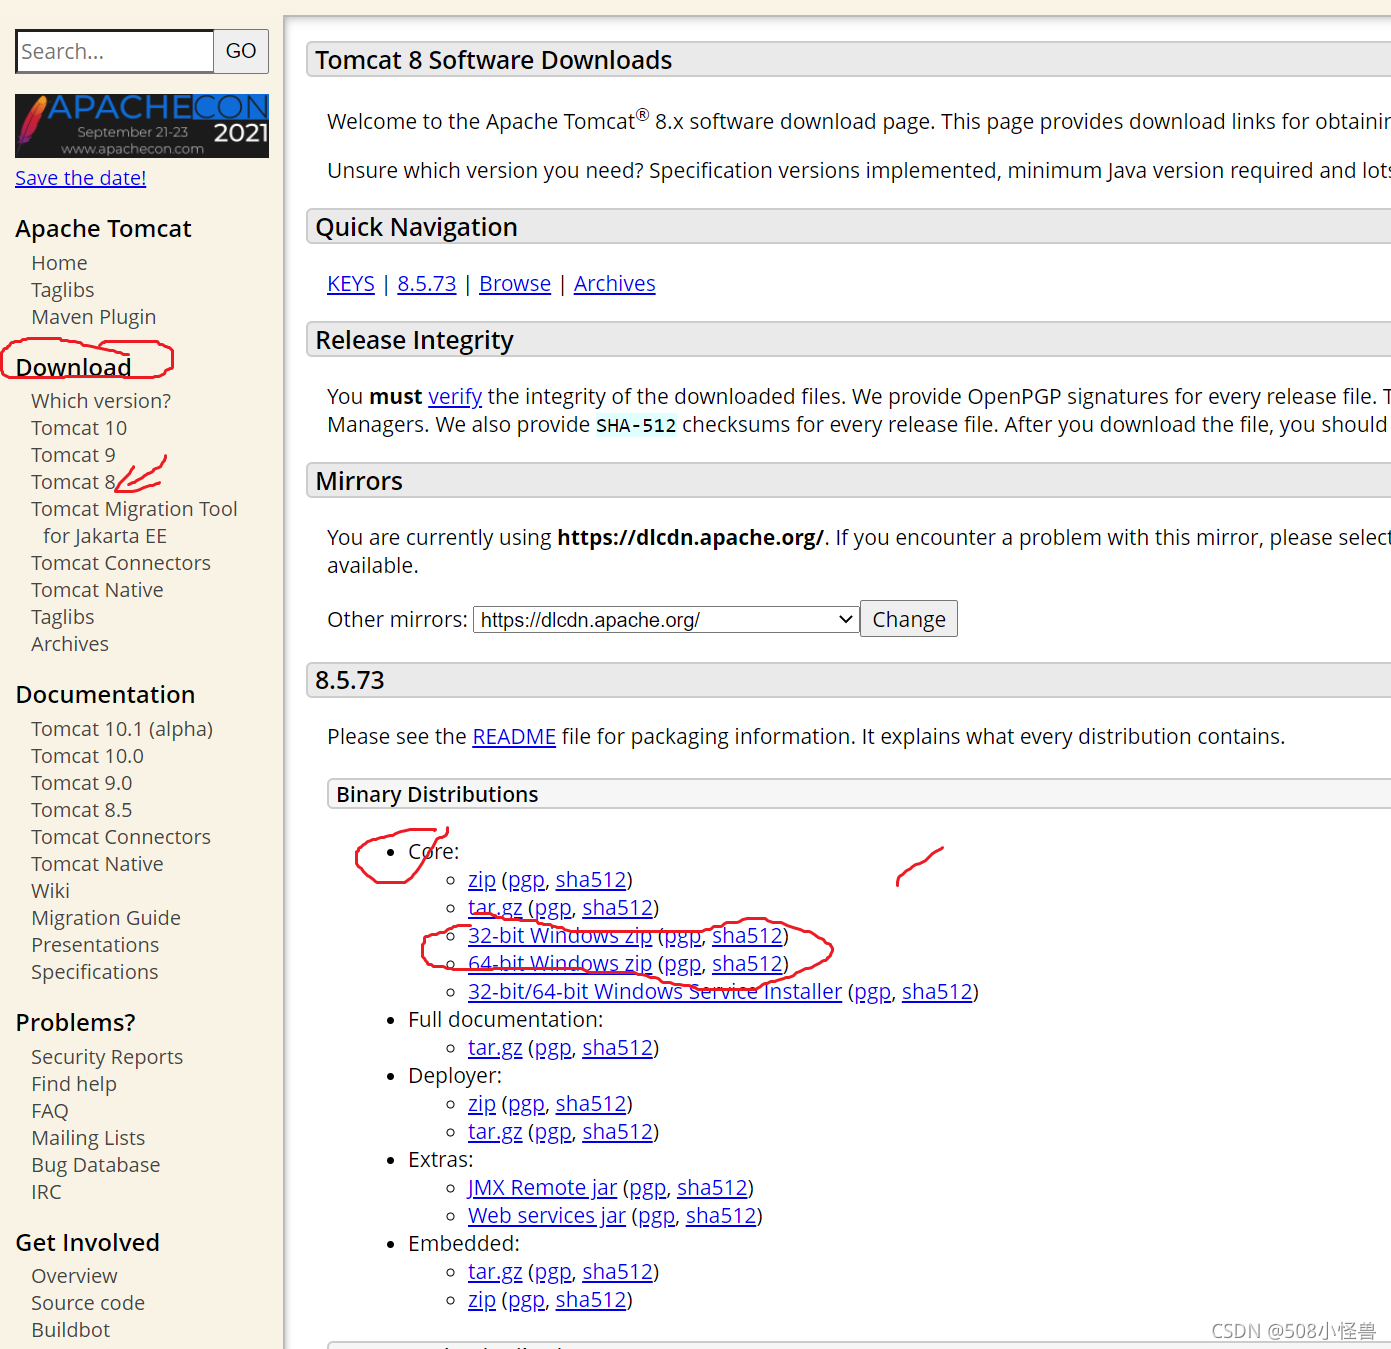1391x1349 pixels.
Task: Download Embedded zip file
Action: (x=482, y=1300)
